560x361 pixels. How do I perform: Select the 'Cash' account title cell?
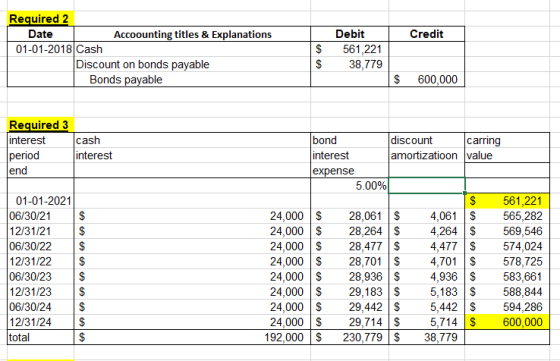point(192,49)
